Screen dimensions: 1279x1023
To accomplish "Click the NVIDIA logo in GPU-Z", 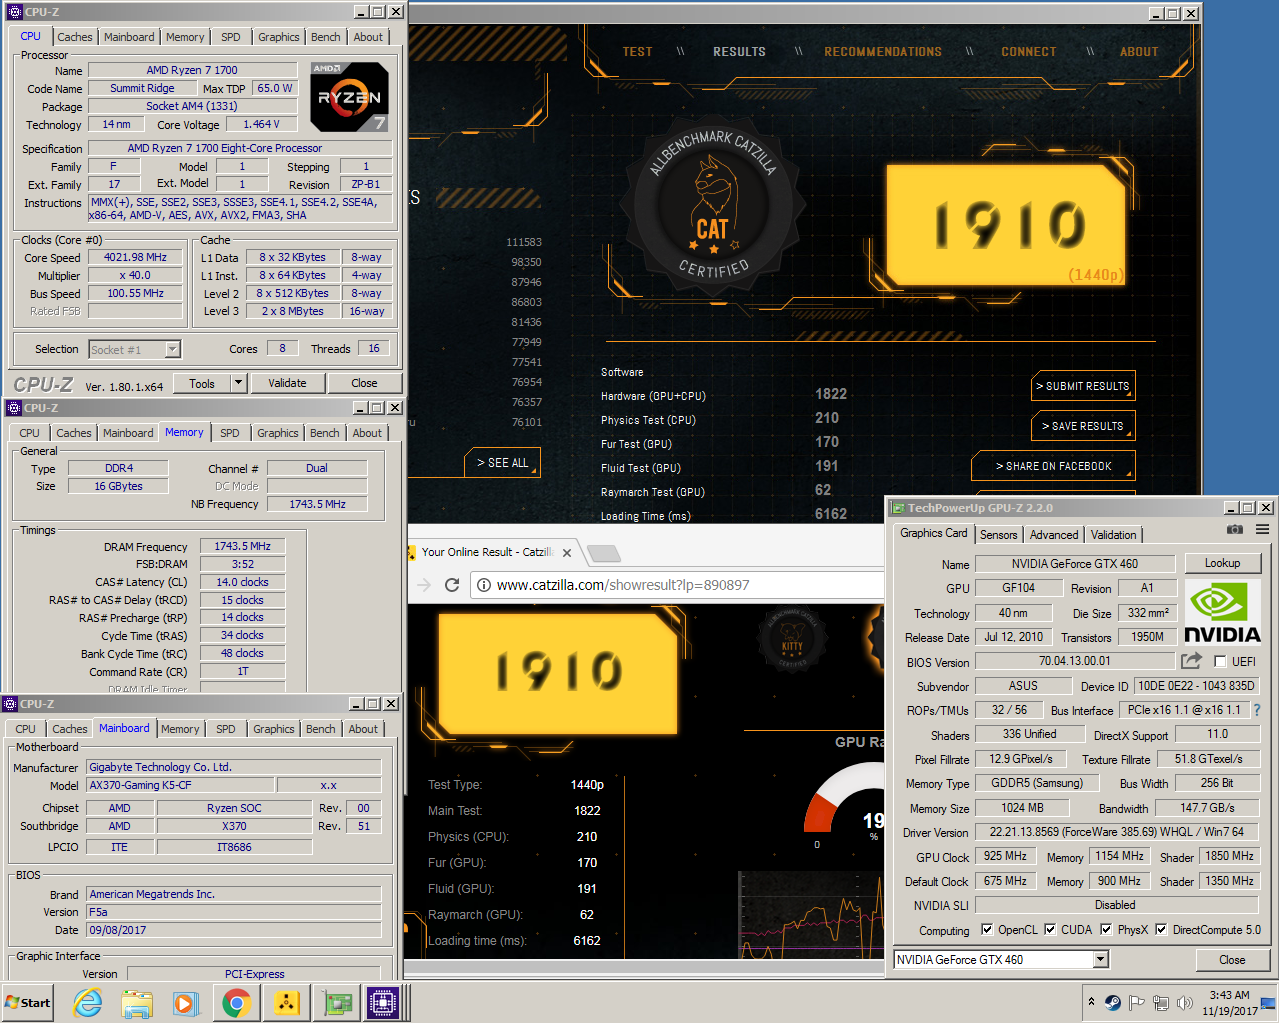I will click(x=1222, y=612).
